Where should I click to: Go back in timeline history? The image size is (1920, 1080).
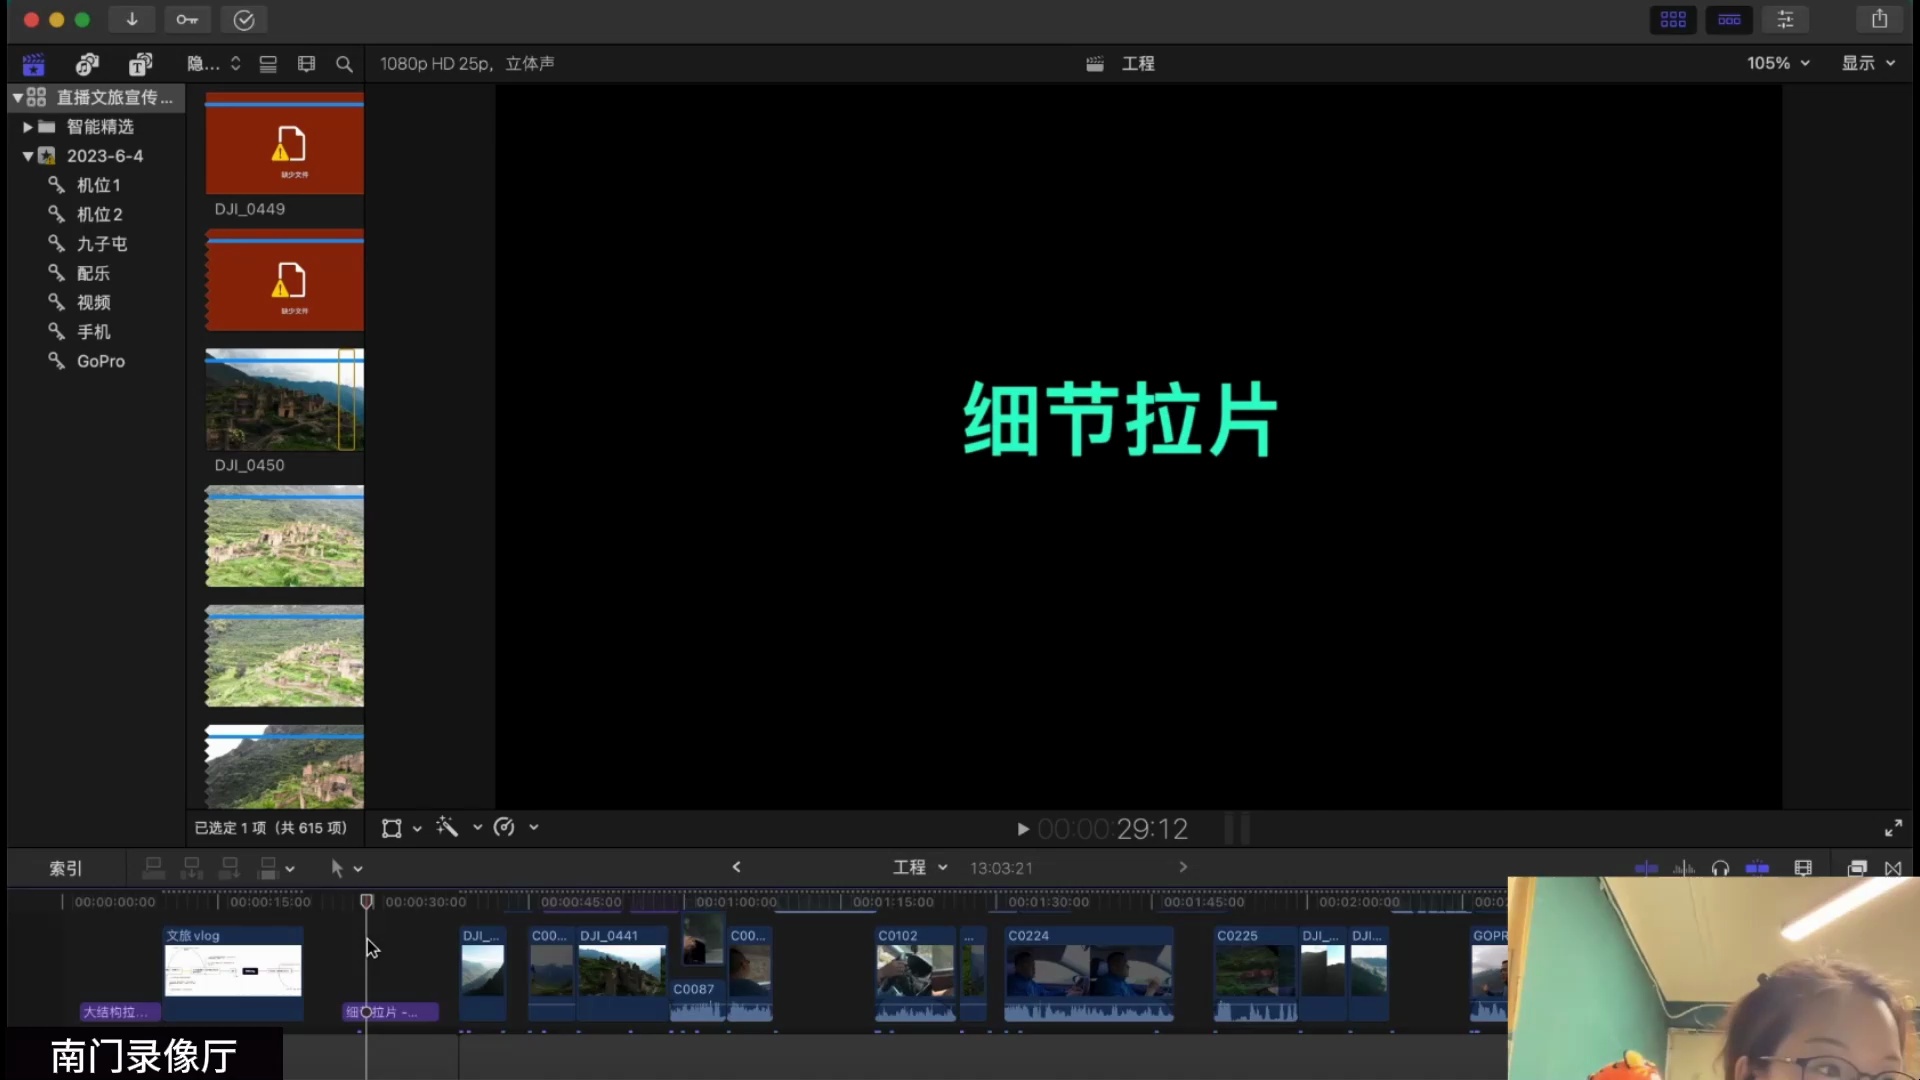click(736, 867)
